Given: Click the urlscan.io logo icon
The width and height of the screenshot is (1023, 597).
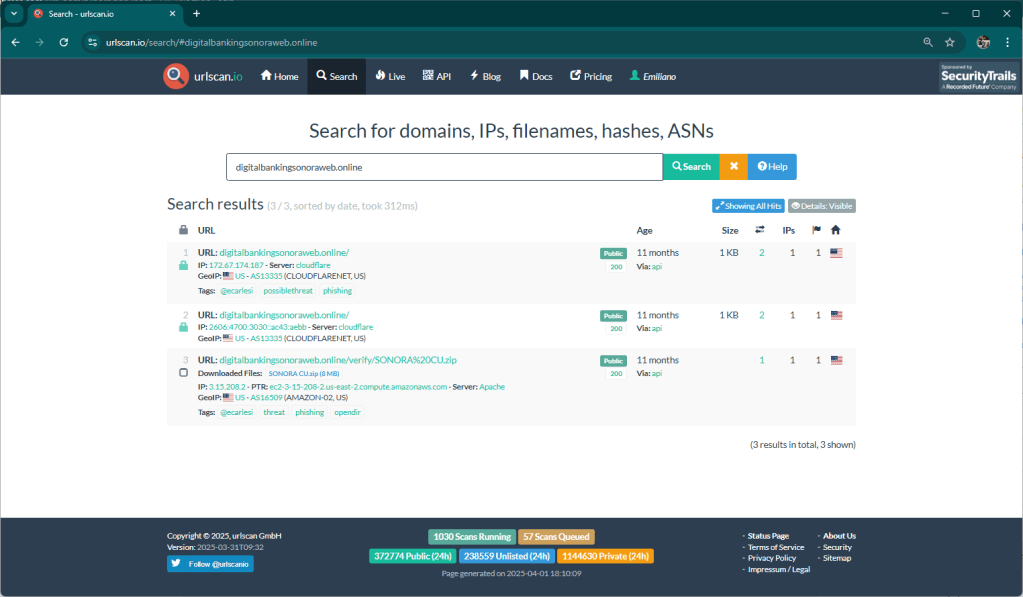Looking at the screenshot, I should [x=176, y=76].
